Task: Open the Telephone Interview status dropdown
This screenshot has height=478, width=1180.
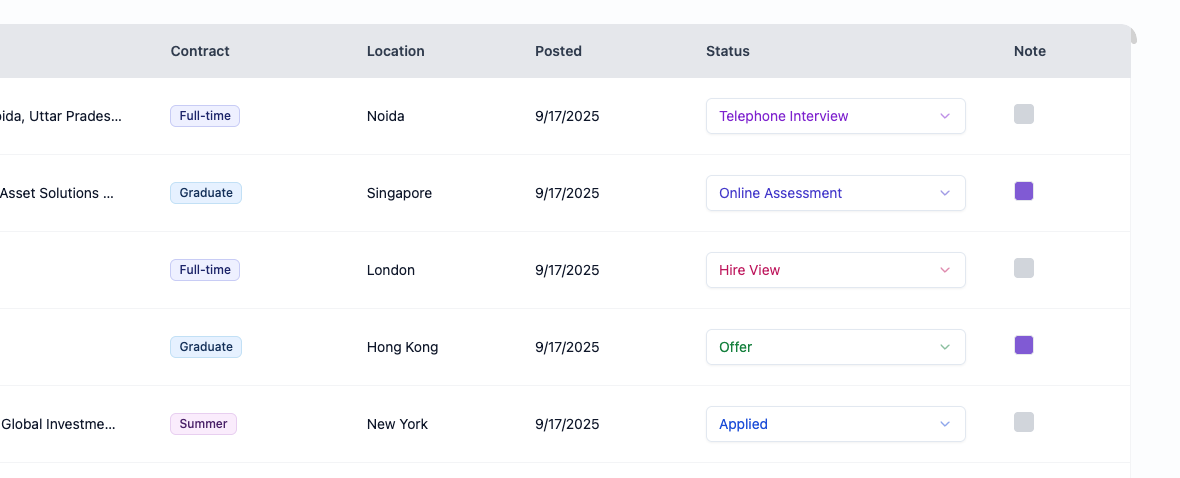Action: pos(835,116)
